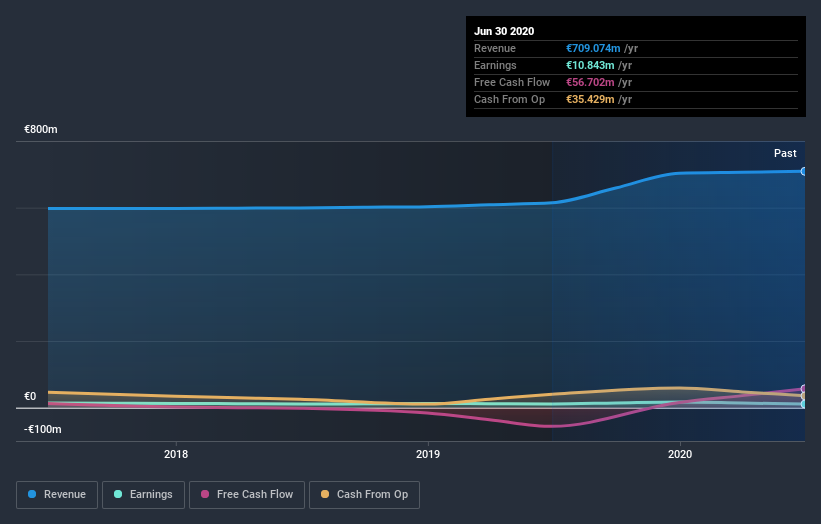821x524 pixels.
Task: Click the 2018 x-axis label
Action: pyautogui.click(x=176, y=454)
